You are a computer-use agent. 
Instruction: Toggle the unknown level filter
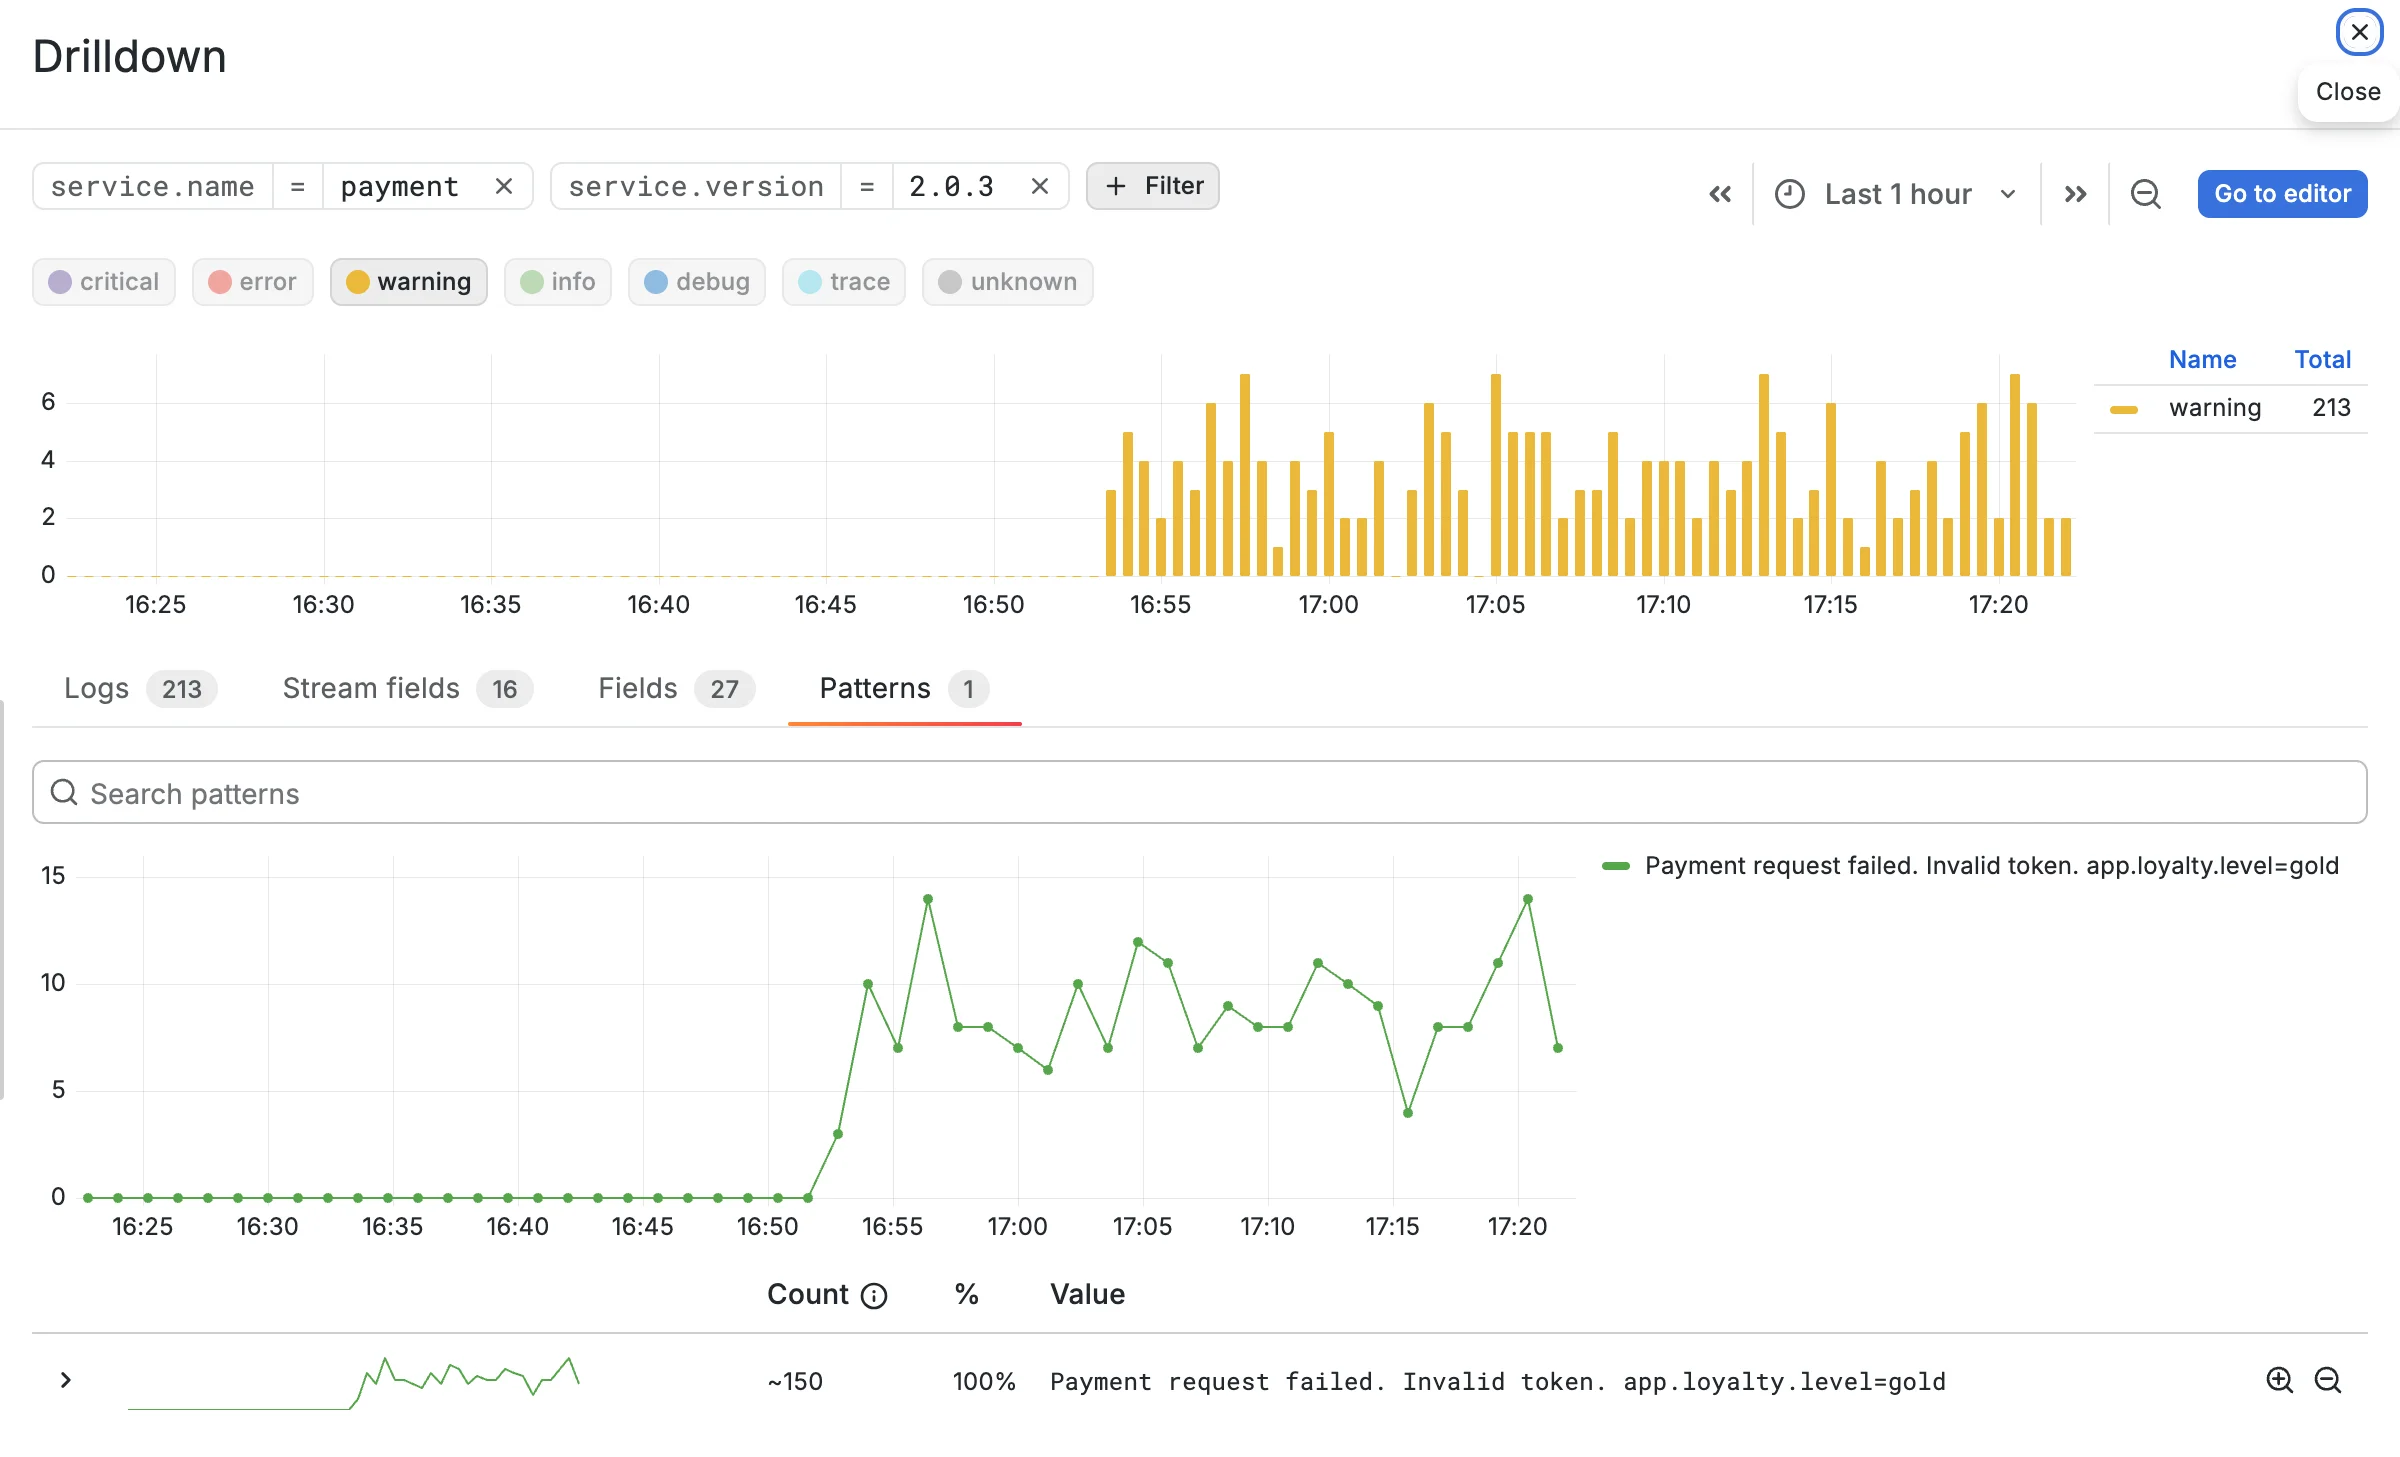click(x=1008, y=282)
